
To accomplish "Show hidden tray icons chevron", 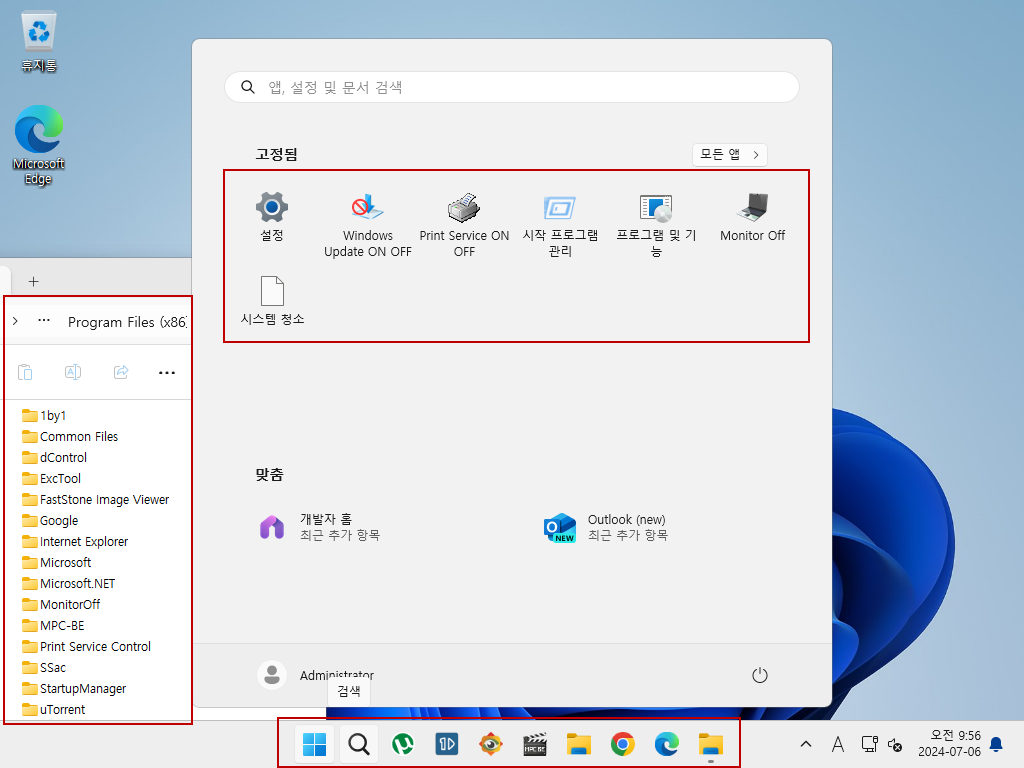I will [x=806, y=744].
